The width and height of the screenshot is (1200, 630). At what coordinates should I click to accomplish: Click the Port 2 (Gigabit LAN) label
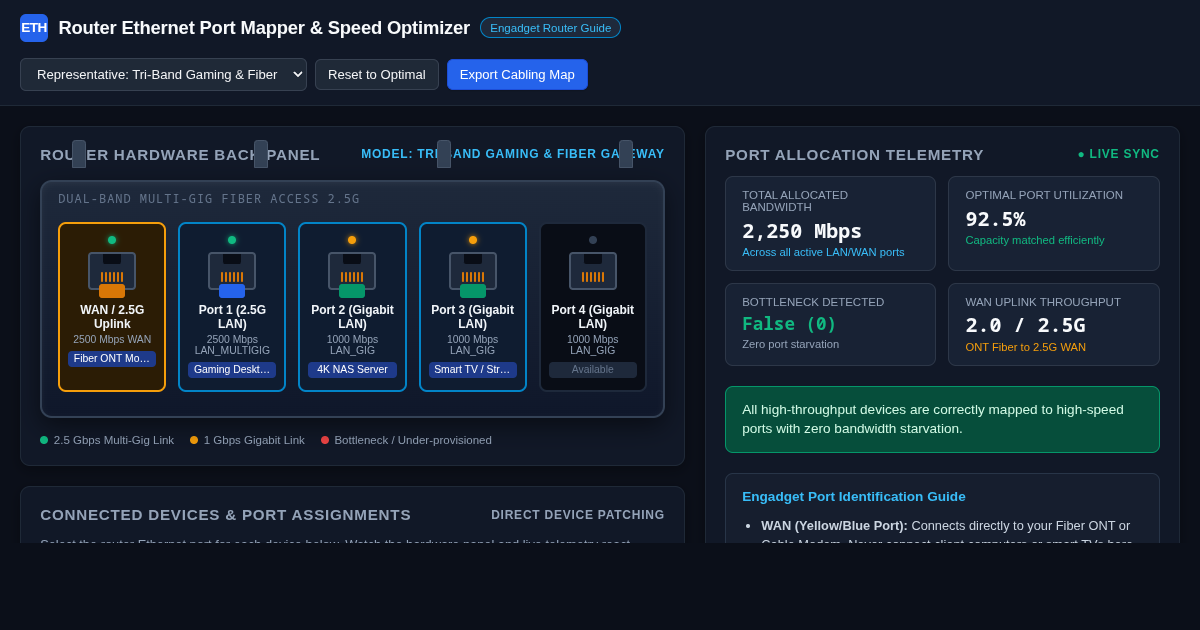352,317
